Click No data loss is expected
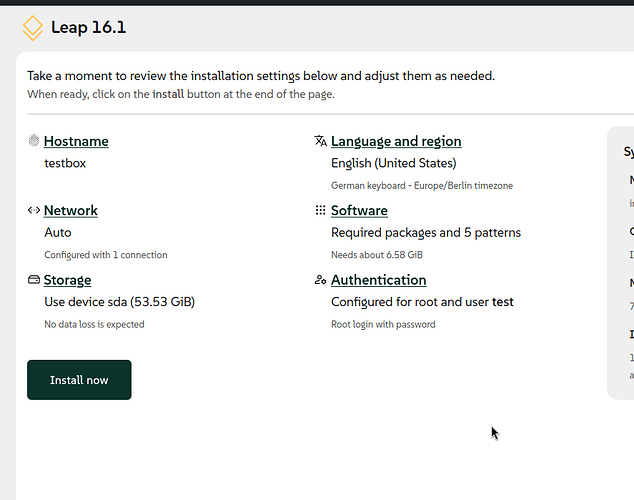This screenshot has width=634, height=500. click(94, 324)
